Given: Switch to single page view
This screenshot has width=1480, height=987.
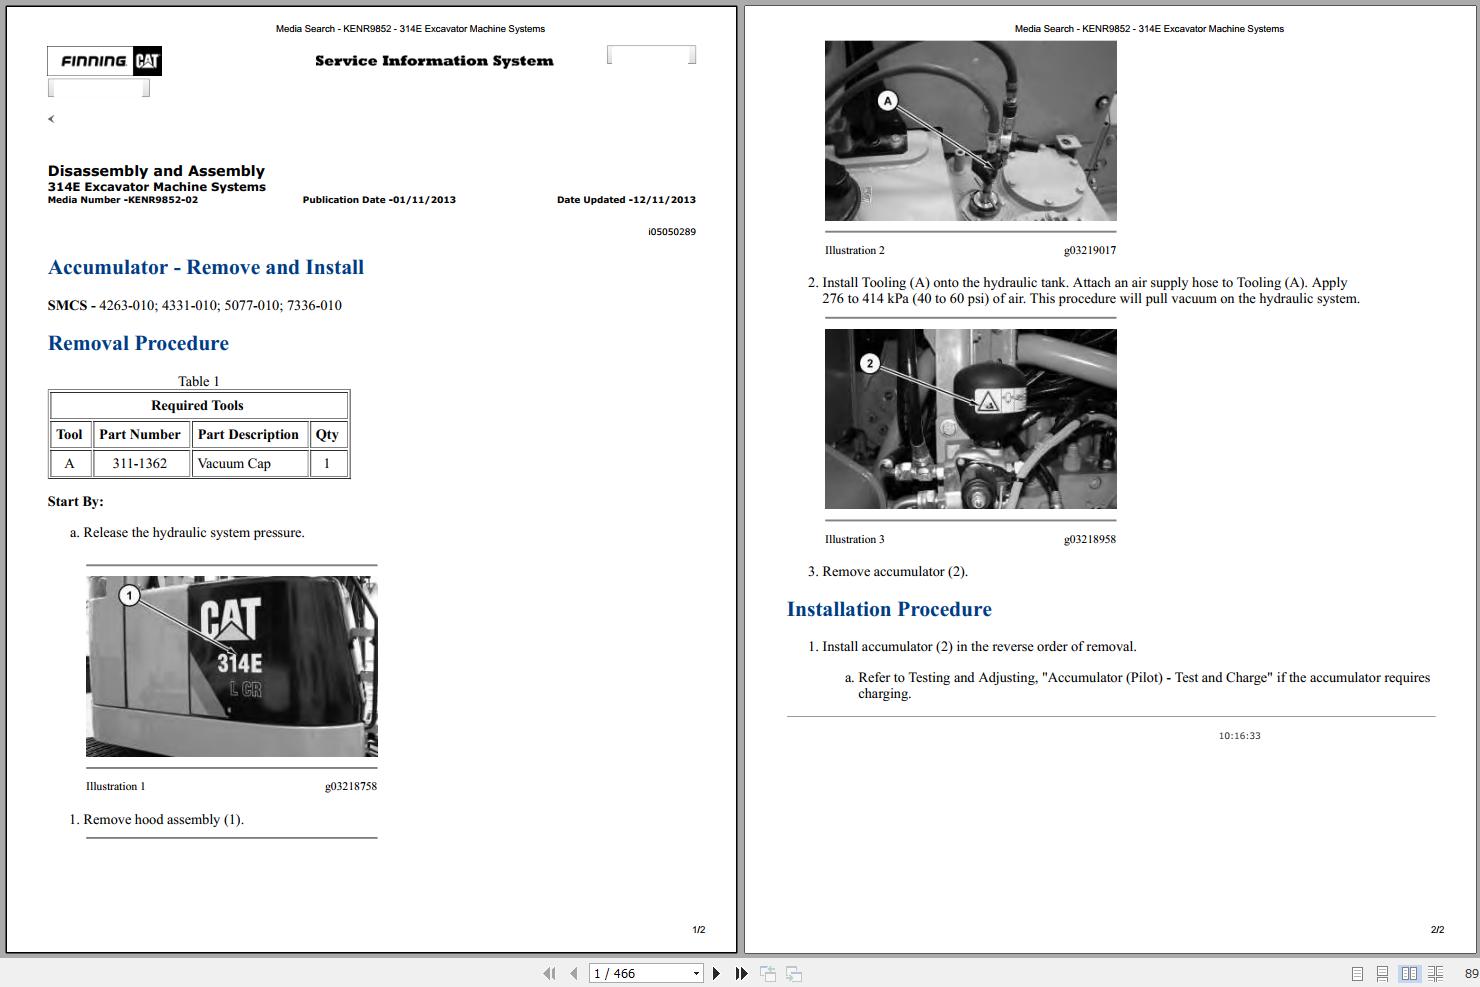Looking at the screenshot, I should pos(1357,973).
